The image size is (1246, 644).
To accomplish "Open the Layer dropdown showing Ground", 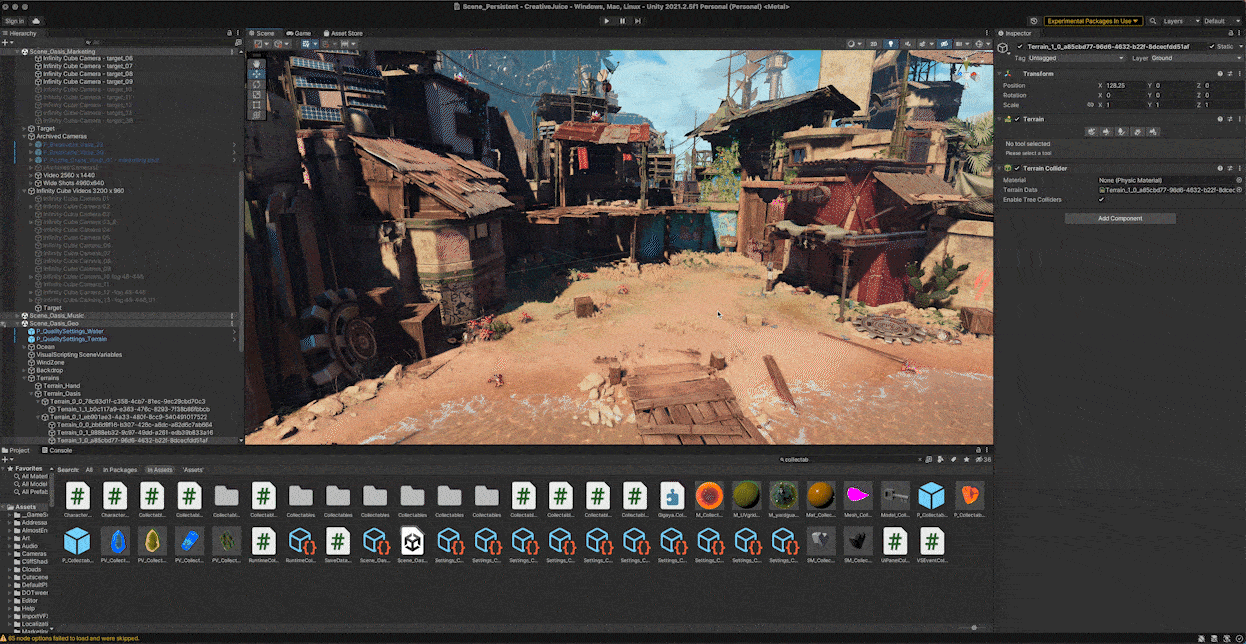I will [x=1196, y=58].
